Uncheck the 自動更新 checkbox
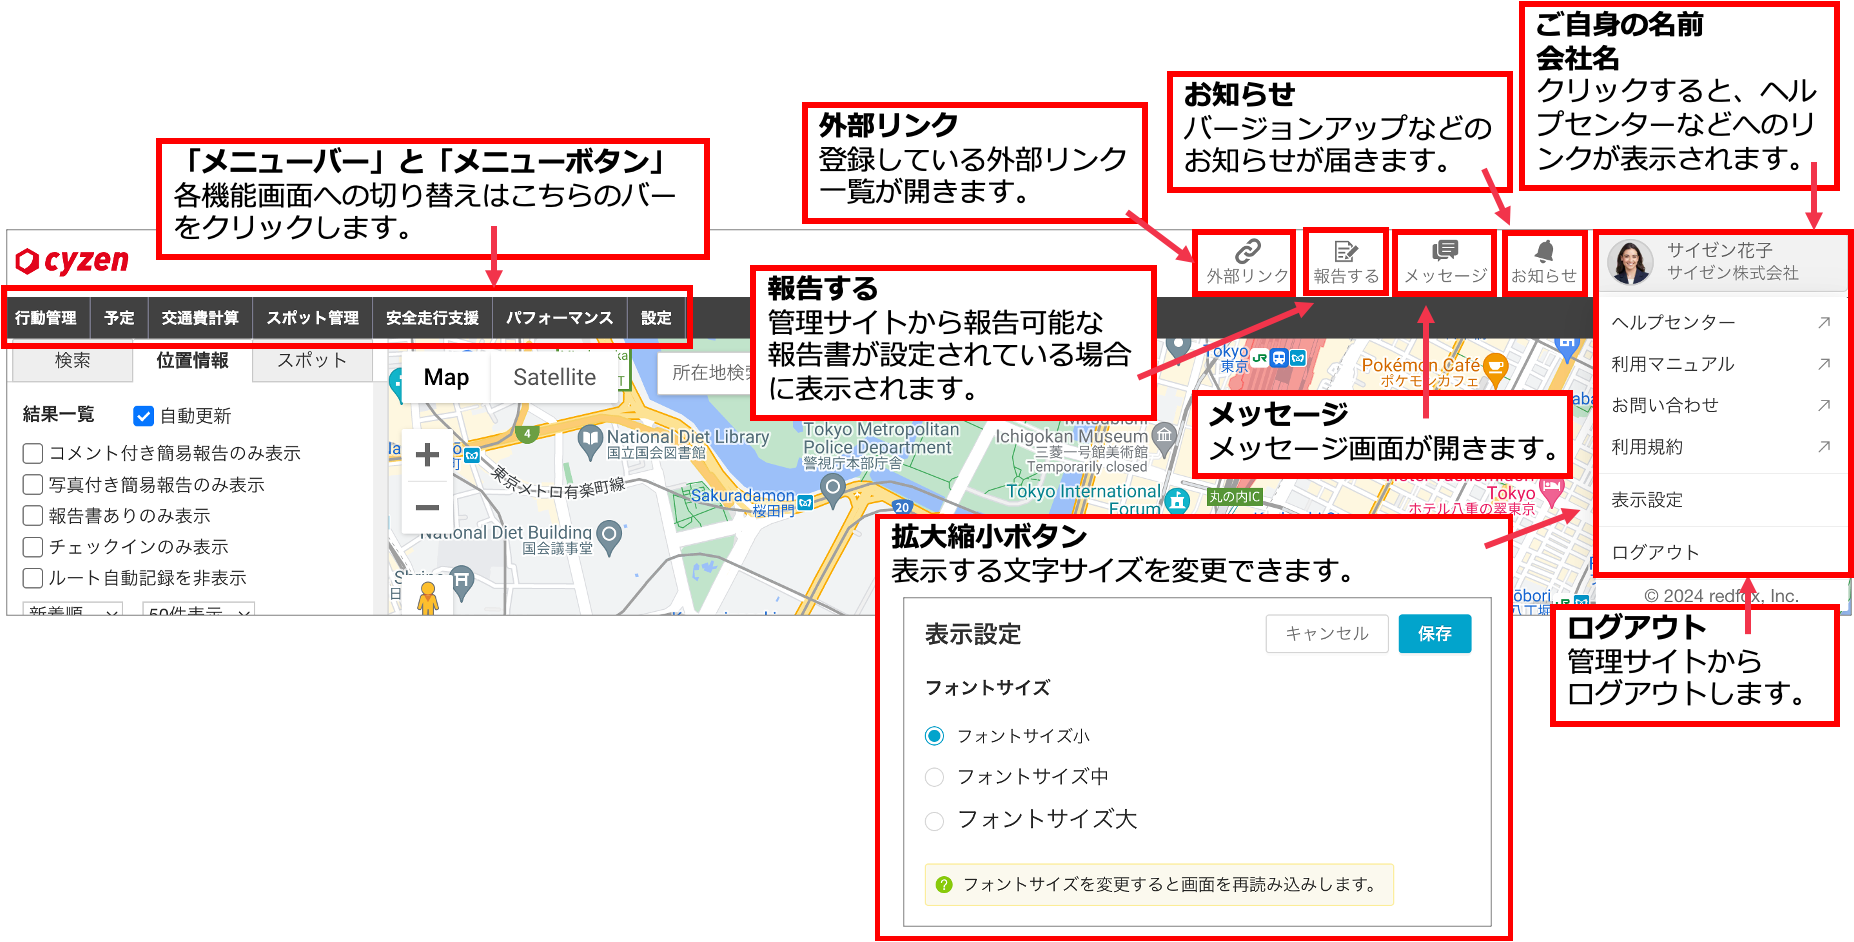 (x=144, y=416)
